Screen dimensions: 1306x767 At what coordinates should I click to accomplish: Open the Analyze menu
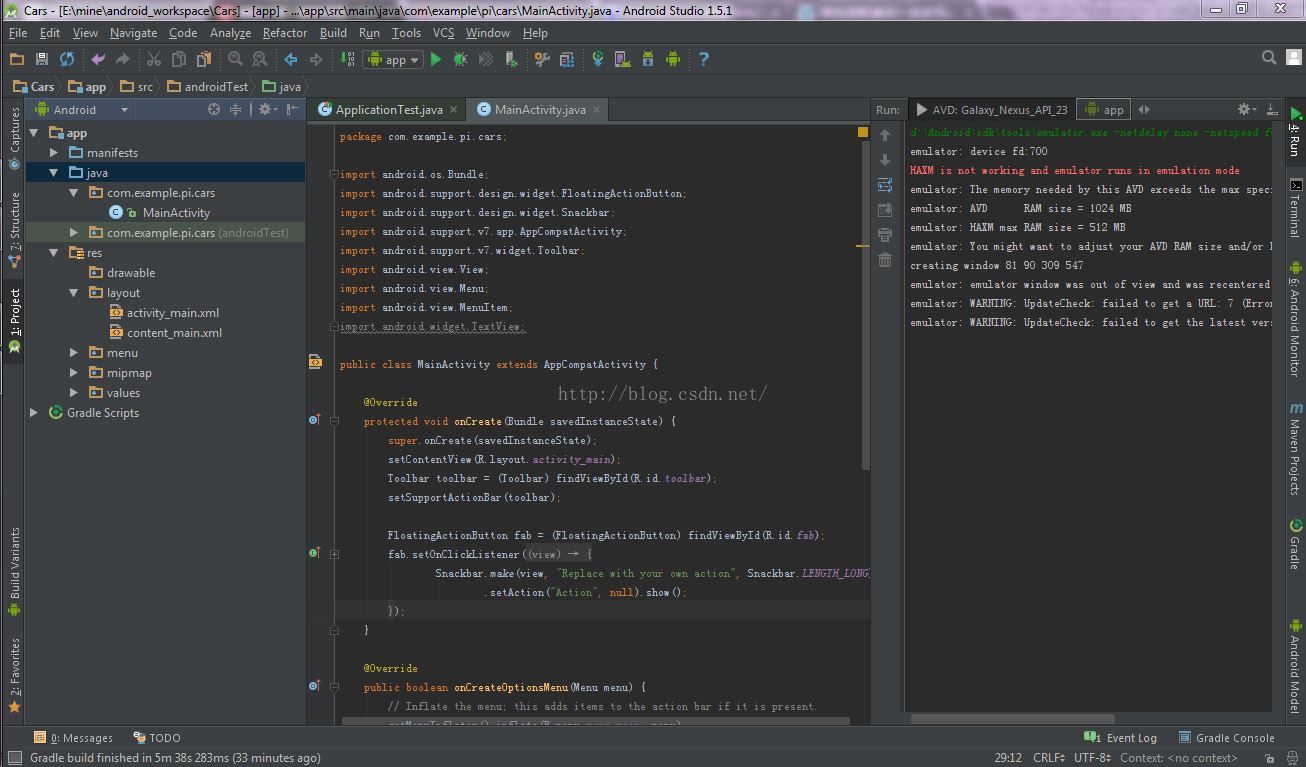(230, 33)
